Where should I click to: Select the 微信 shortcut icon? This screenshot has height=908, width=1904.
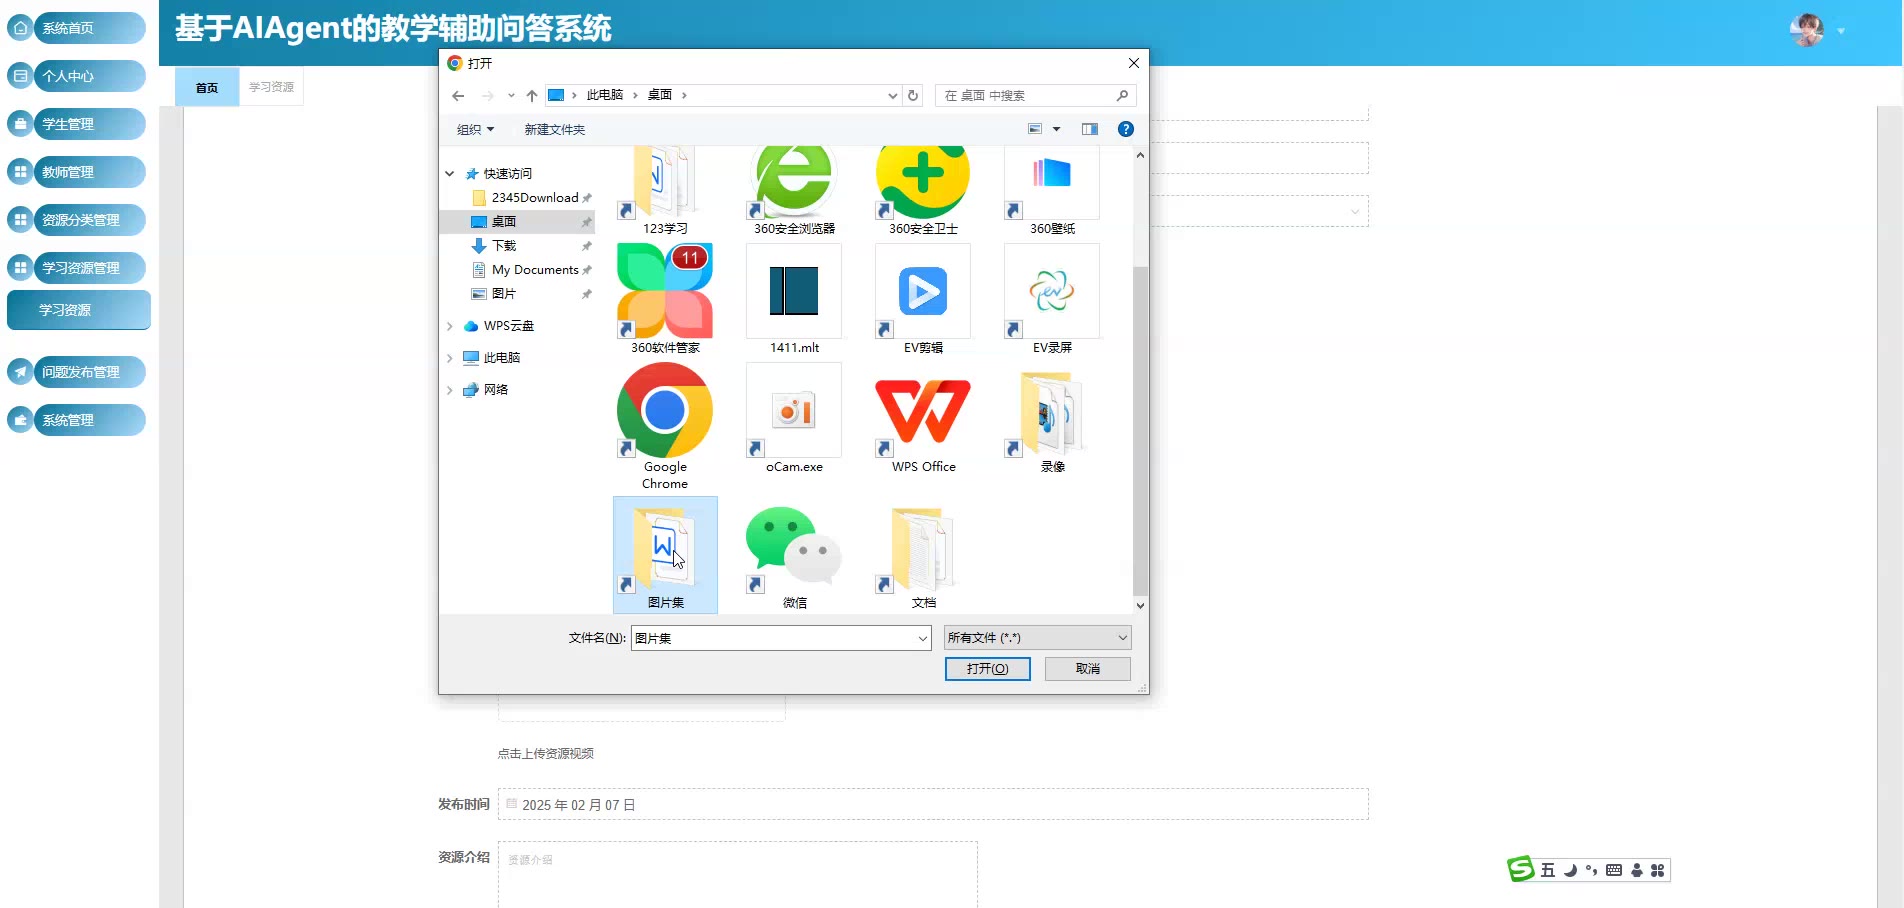coord(794,554)
